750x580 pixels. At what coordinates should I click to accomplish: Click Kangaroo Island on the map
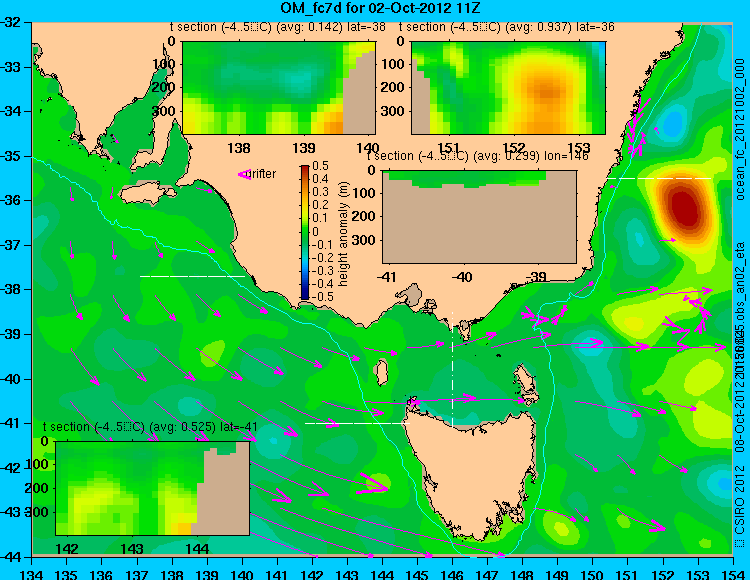147,194
